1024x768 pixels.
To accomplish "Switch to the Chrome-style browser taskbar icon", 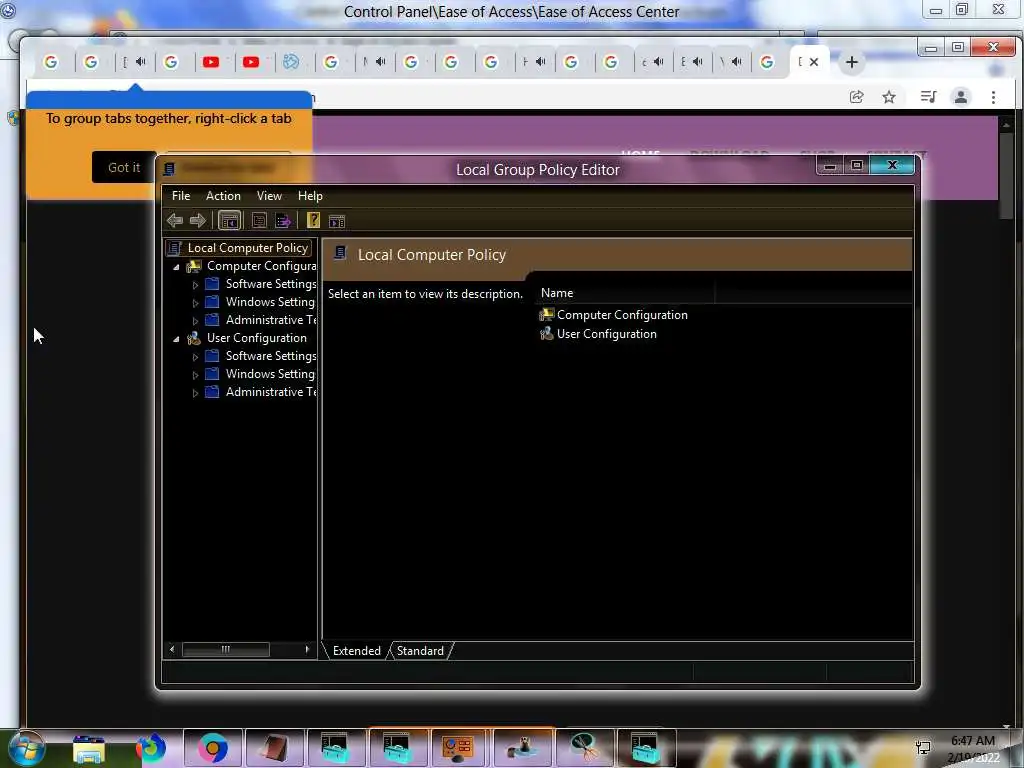I will point(213,748).
